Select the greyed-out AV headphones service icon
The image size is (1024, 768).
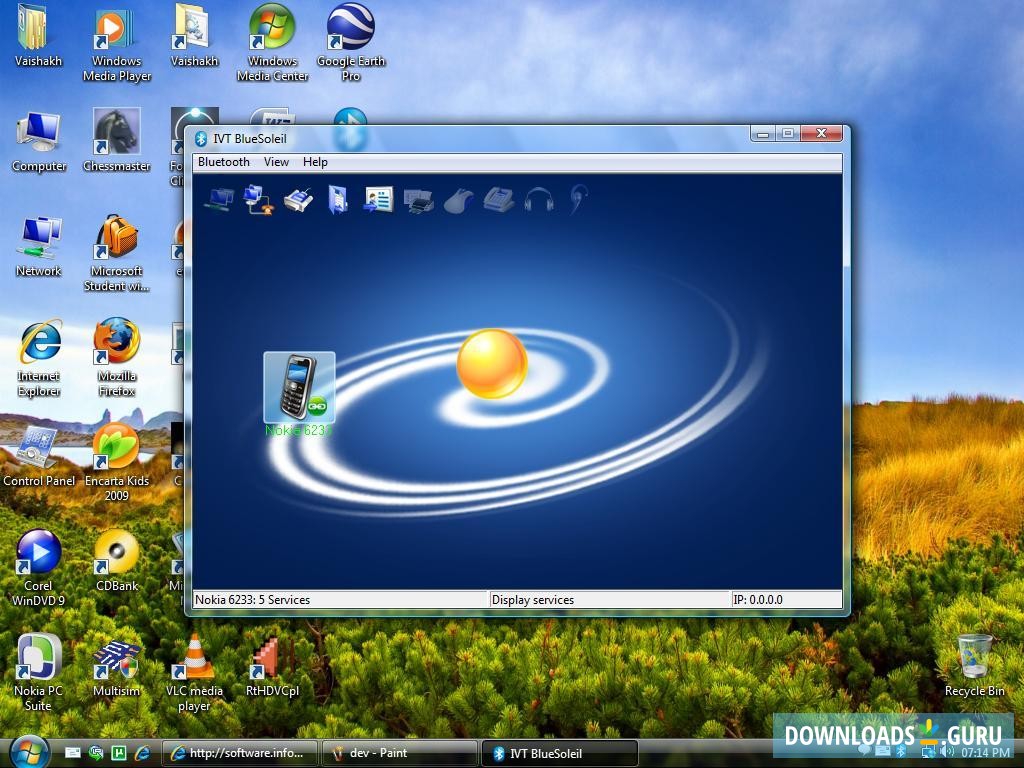[x=539, y=199]
